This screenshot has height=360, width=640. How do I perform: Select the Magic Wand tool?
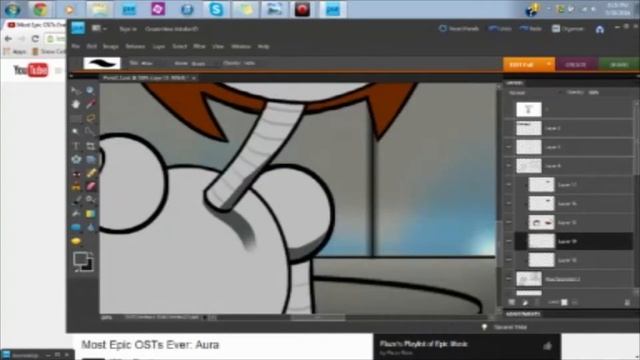[x=76, y=132]
